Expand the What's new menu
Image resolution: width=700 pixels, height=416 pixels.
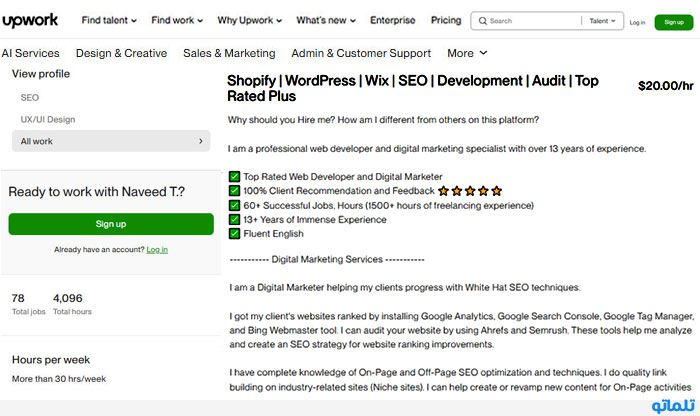(326, 21)
